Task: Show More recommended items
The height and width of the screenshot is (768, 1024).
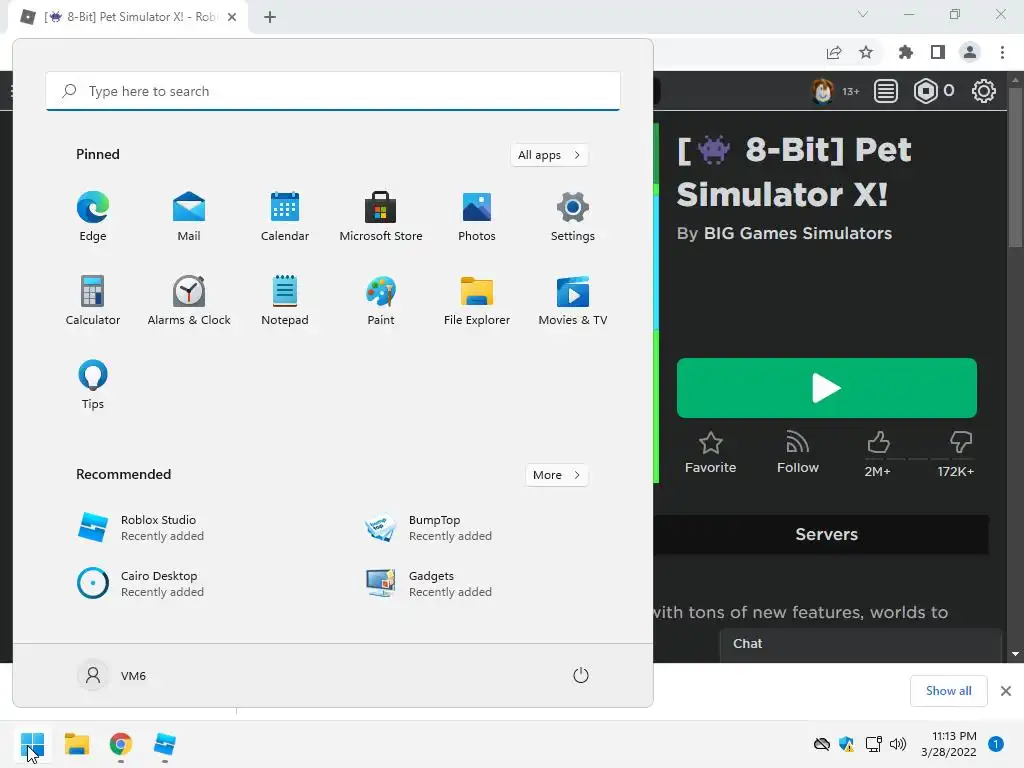Action: 556,475
